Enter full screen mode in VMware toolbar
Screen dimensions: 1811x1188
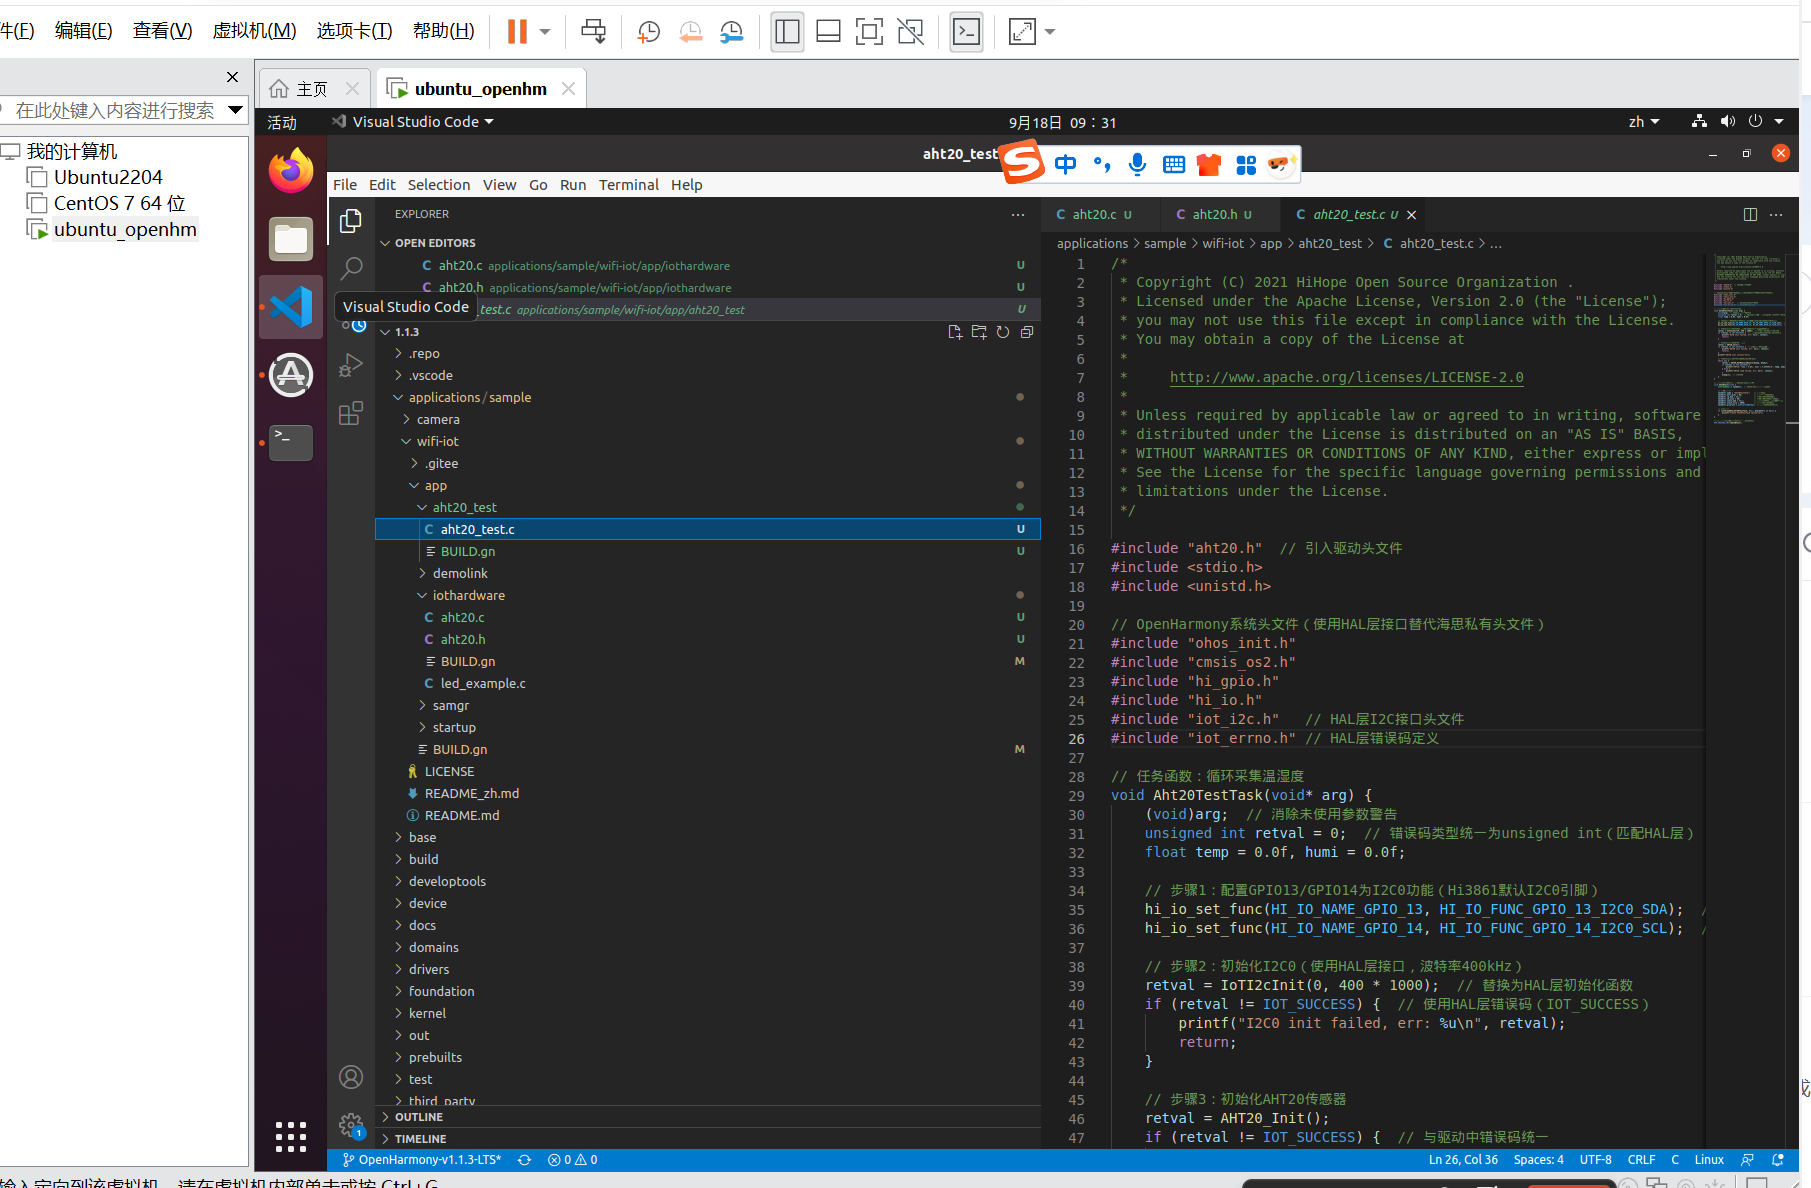[869, 31]
